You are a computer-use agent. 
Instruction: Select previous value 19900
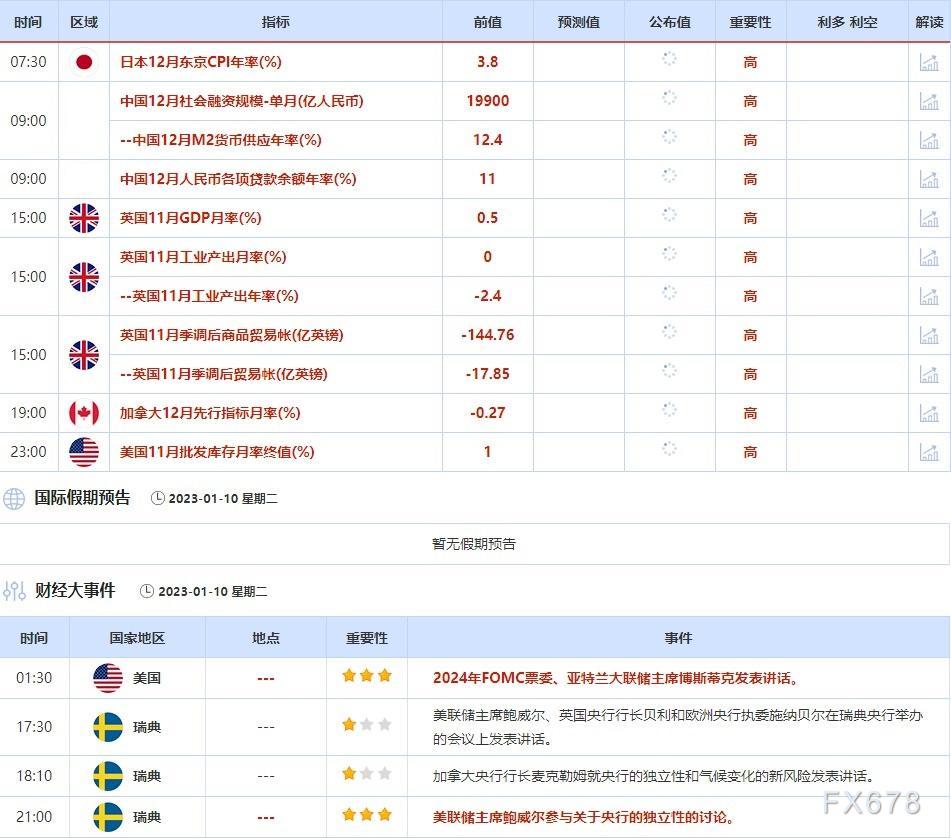pos(488,101)
